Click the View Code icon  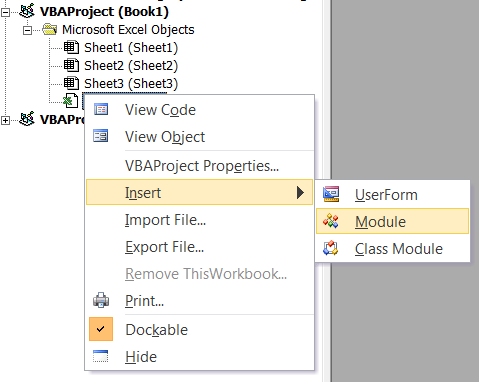(x=101, y=109)
